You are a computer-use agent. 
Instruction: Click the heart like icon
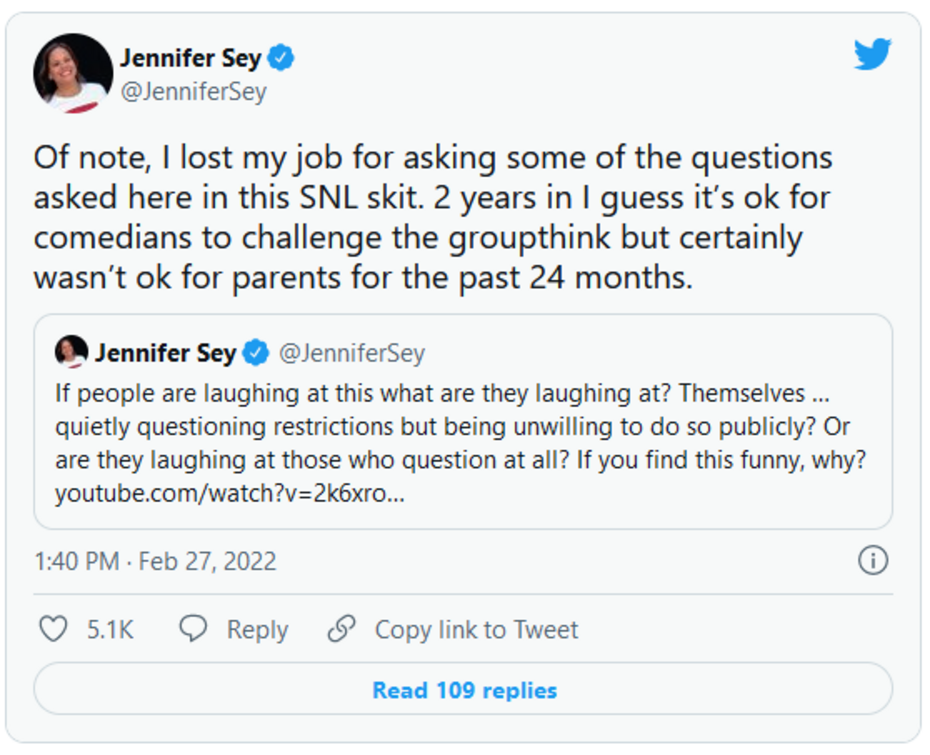52,629
